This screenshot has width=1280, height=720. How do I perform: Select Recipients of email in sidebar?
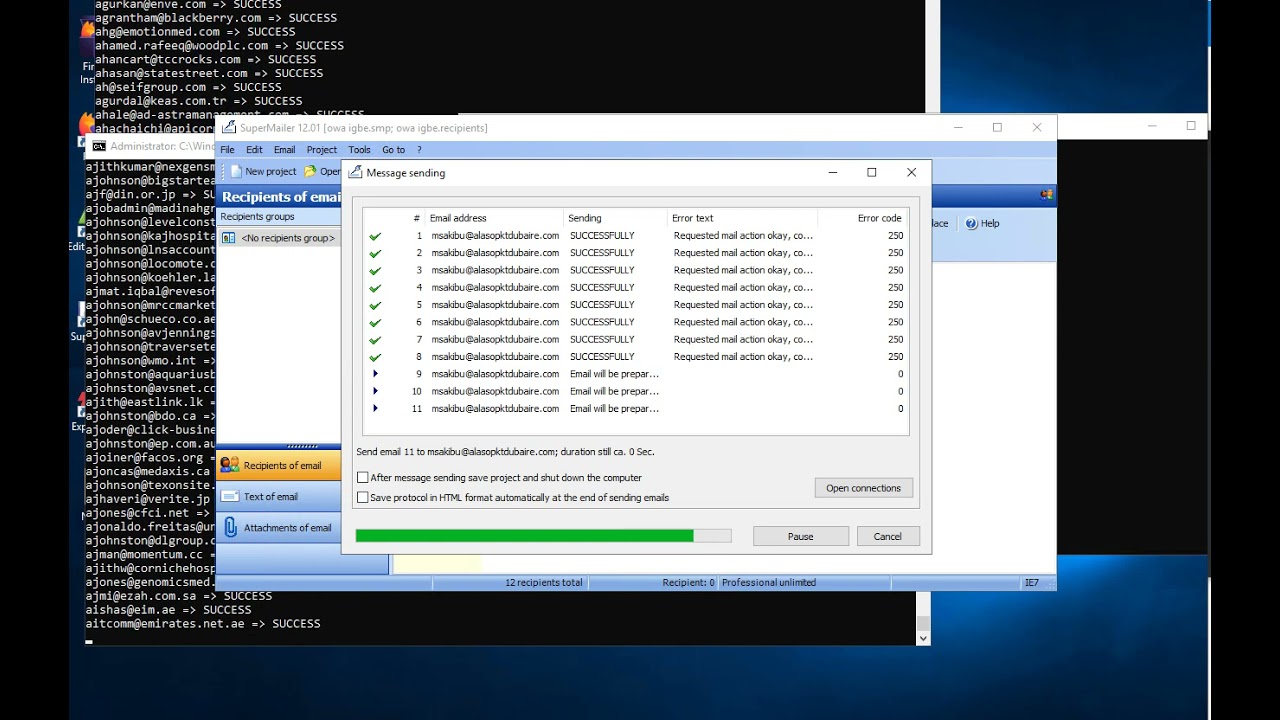[x=279, y=465]
